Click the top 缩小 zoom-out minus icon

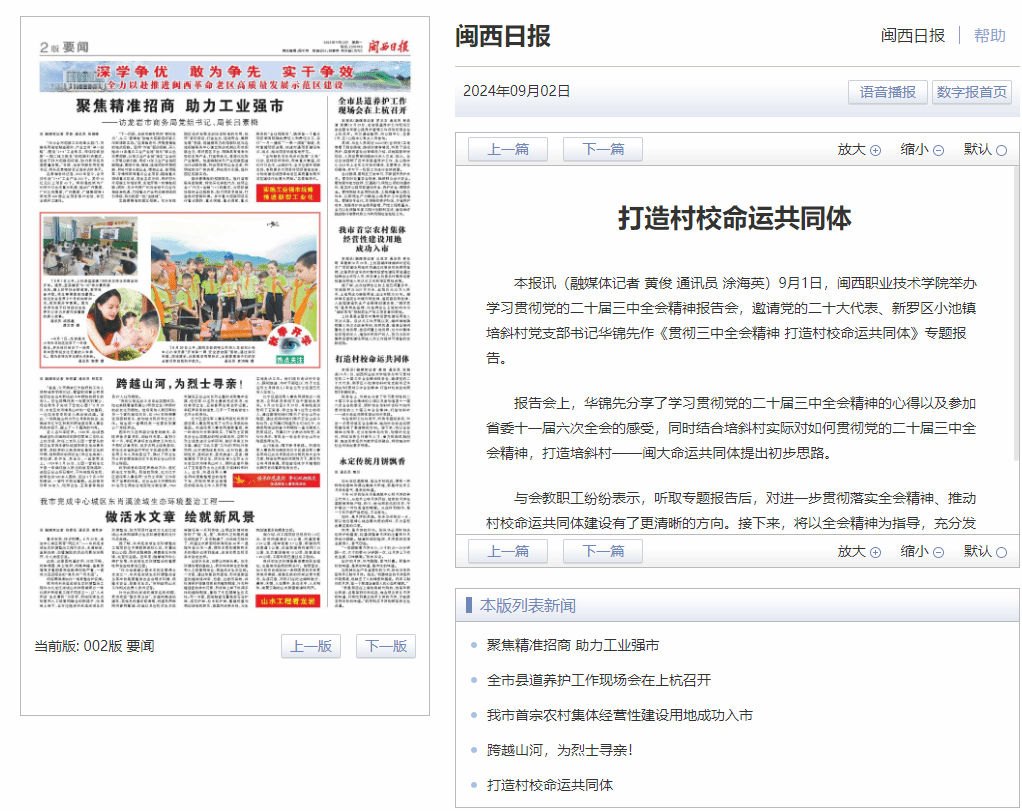coord(938,150)
